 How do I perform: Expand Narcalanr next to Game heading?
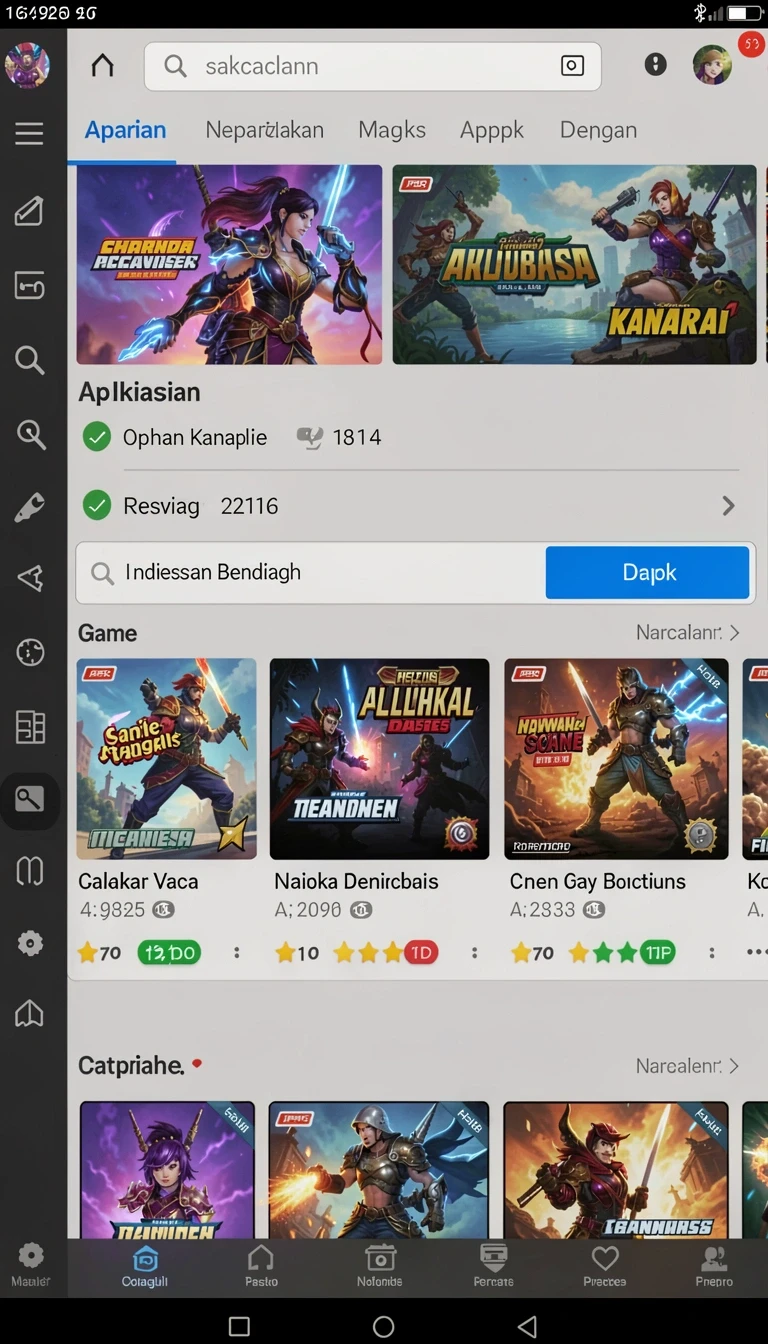point(688,633)
